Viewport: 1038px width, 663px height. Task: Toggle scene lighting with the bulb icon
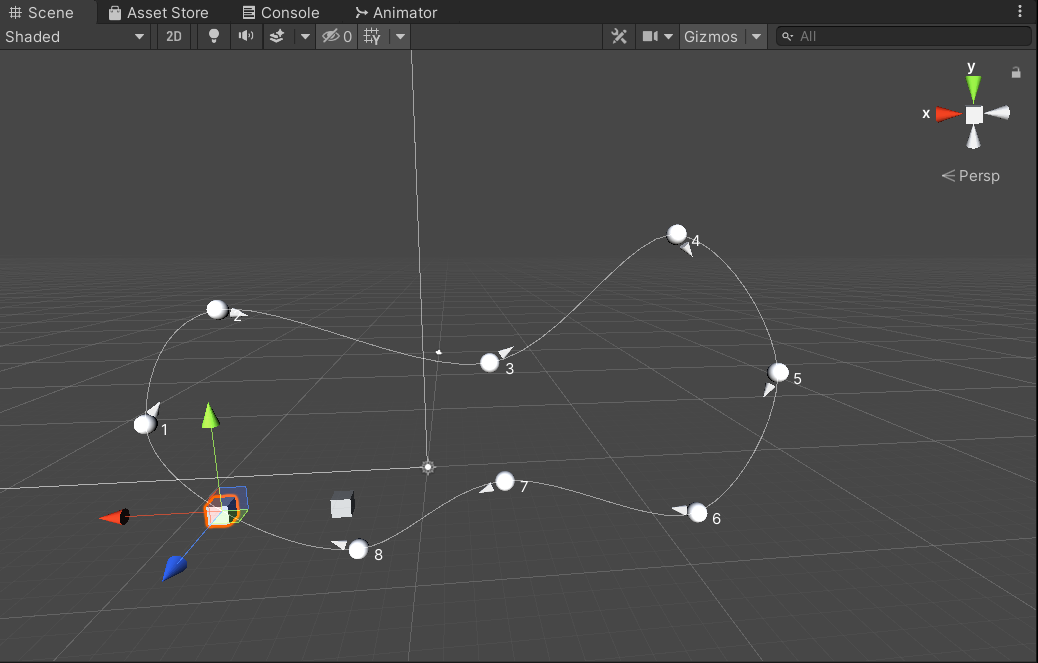coord(214,36)
